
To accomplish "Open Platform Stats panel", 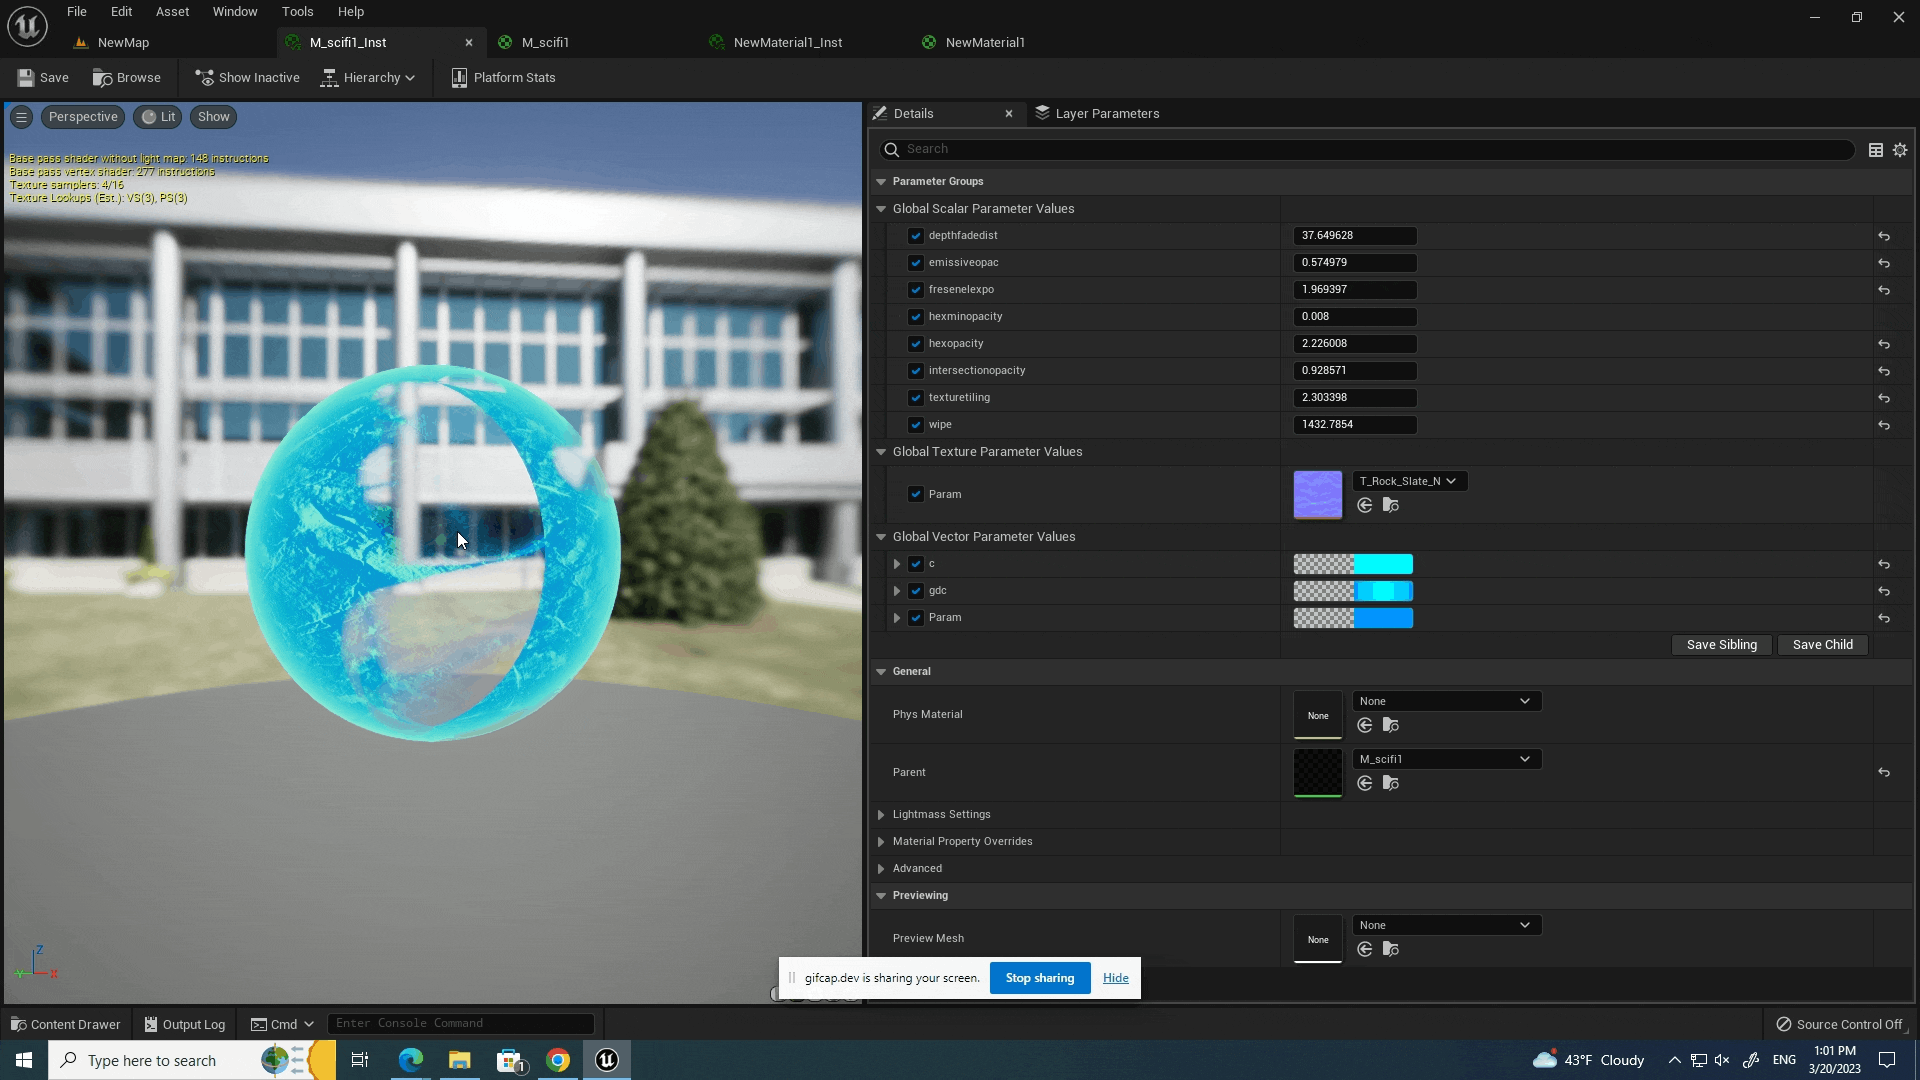I will click(504, 78).
